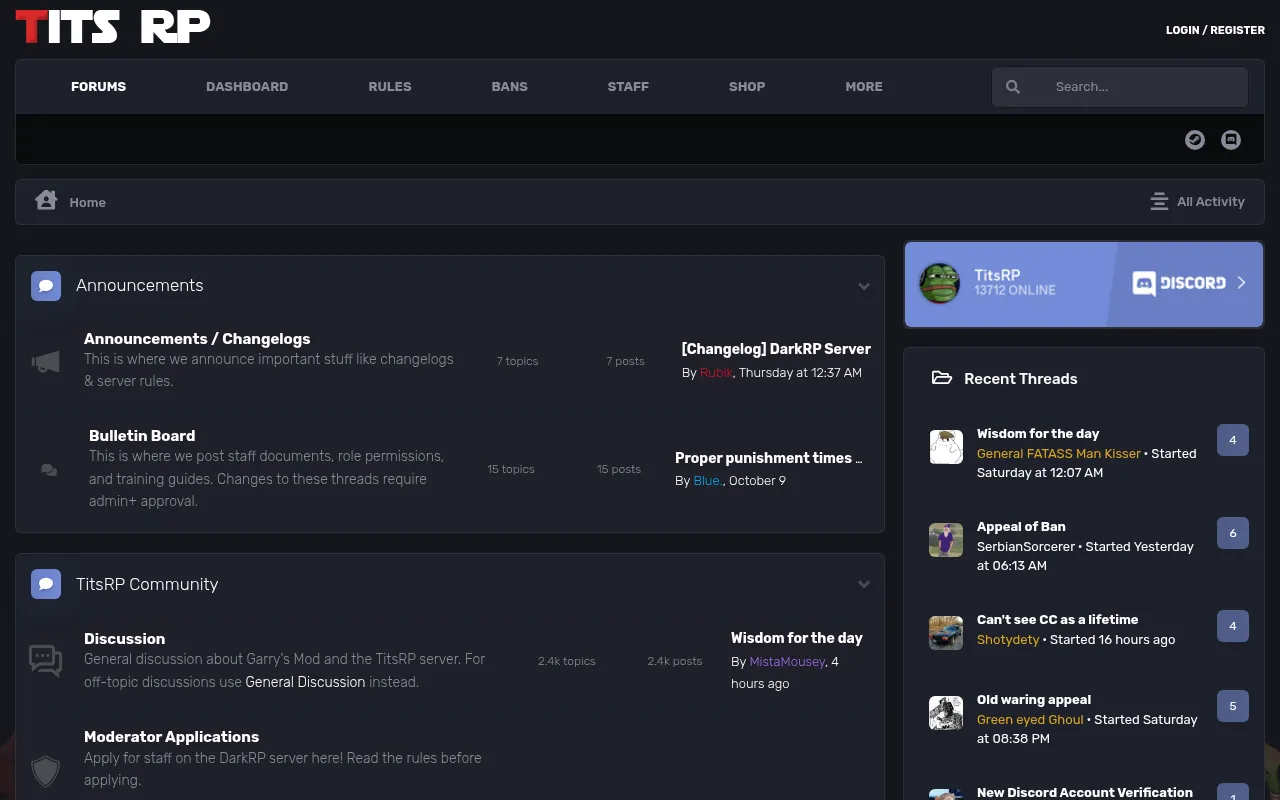Open latest post [Changelog] DarkRP Server
The height and width of the screenshot is (800, 1280).
(776, 349)
